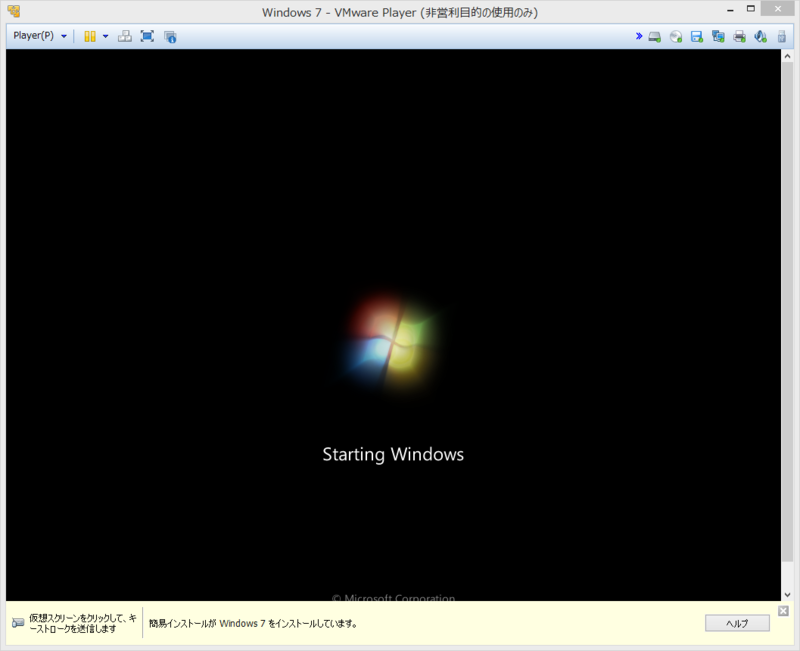This screenshot has width=800, height=651.
Task: Click the '仮想スクリーンをクリックして、キーストロークを送信します' hint text
Action: click(83, 623)
